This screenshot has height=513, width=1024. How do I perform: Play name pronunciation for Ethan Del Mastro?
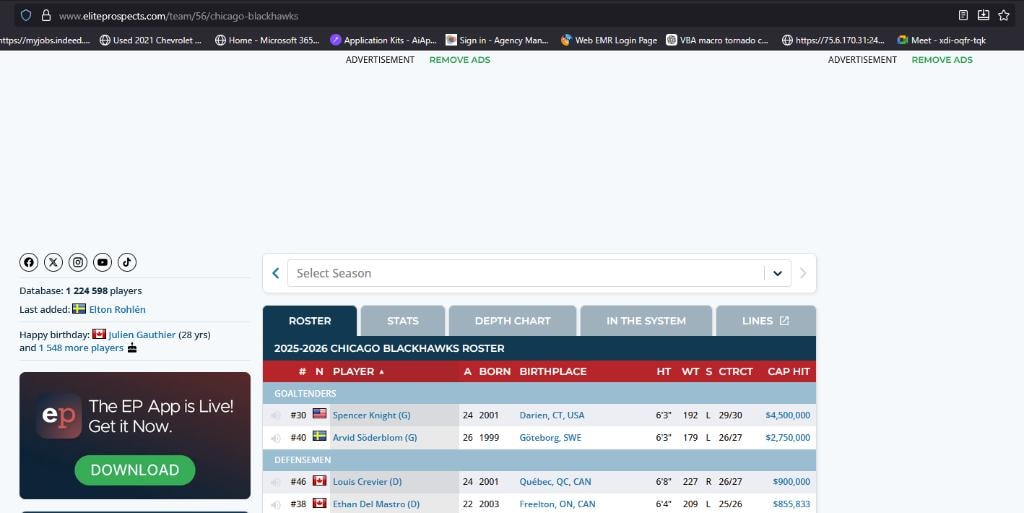[276, 504]
